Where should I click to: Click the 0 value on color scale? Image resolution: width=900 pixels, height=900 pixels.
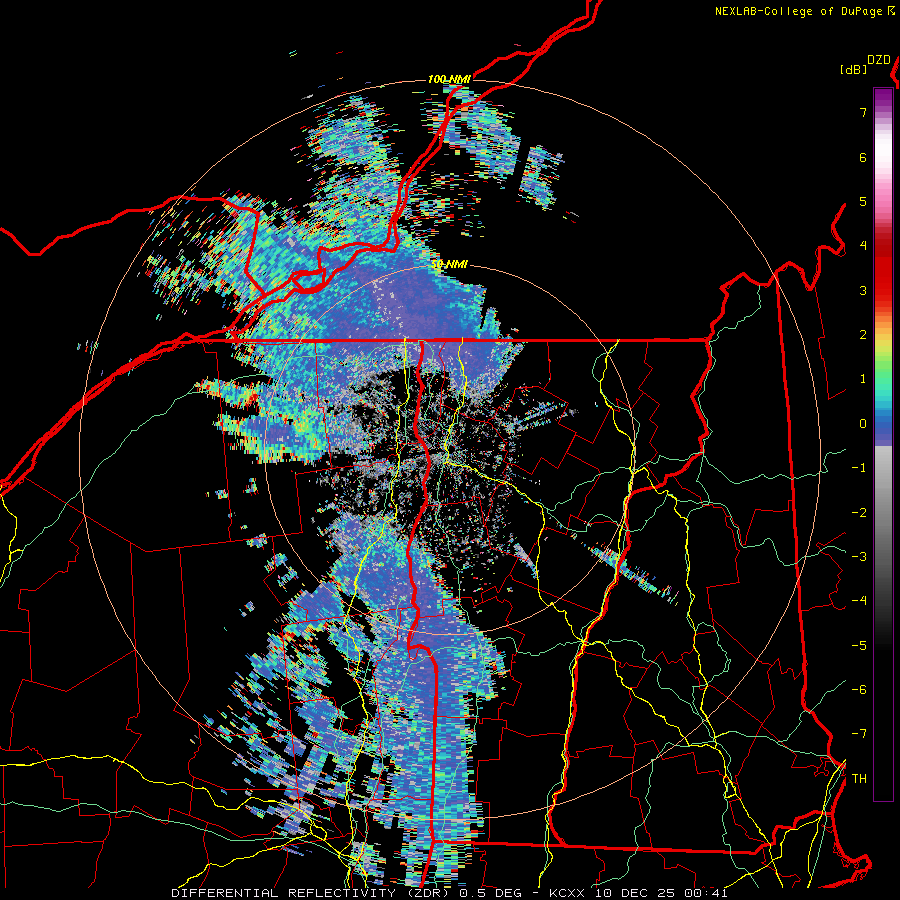point(863,424)
